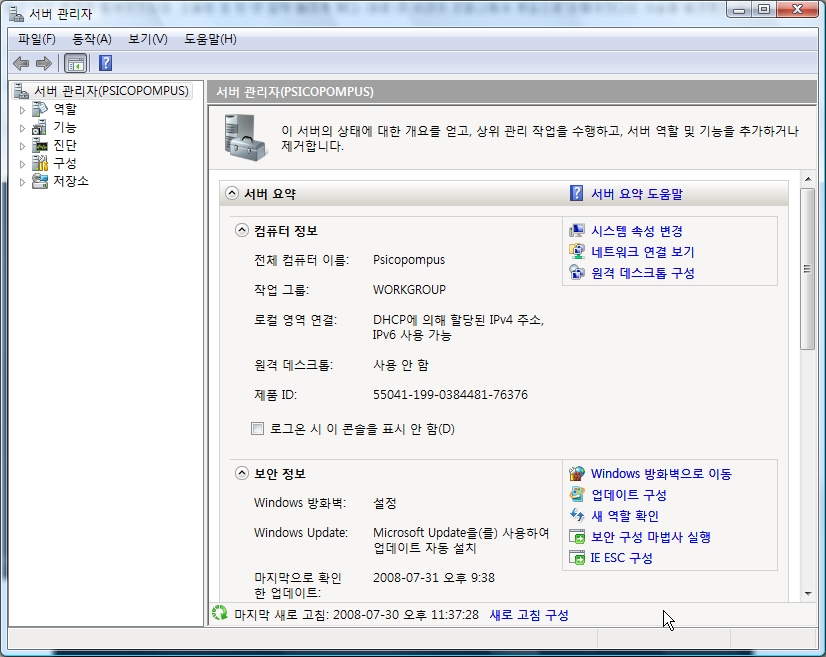Click the IE ESC 구성 link
The height and width of the screenshot is (657, 826).
pyautogui.click(x=622, y=558)
